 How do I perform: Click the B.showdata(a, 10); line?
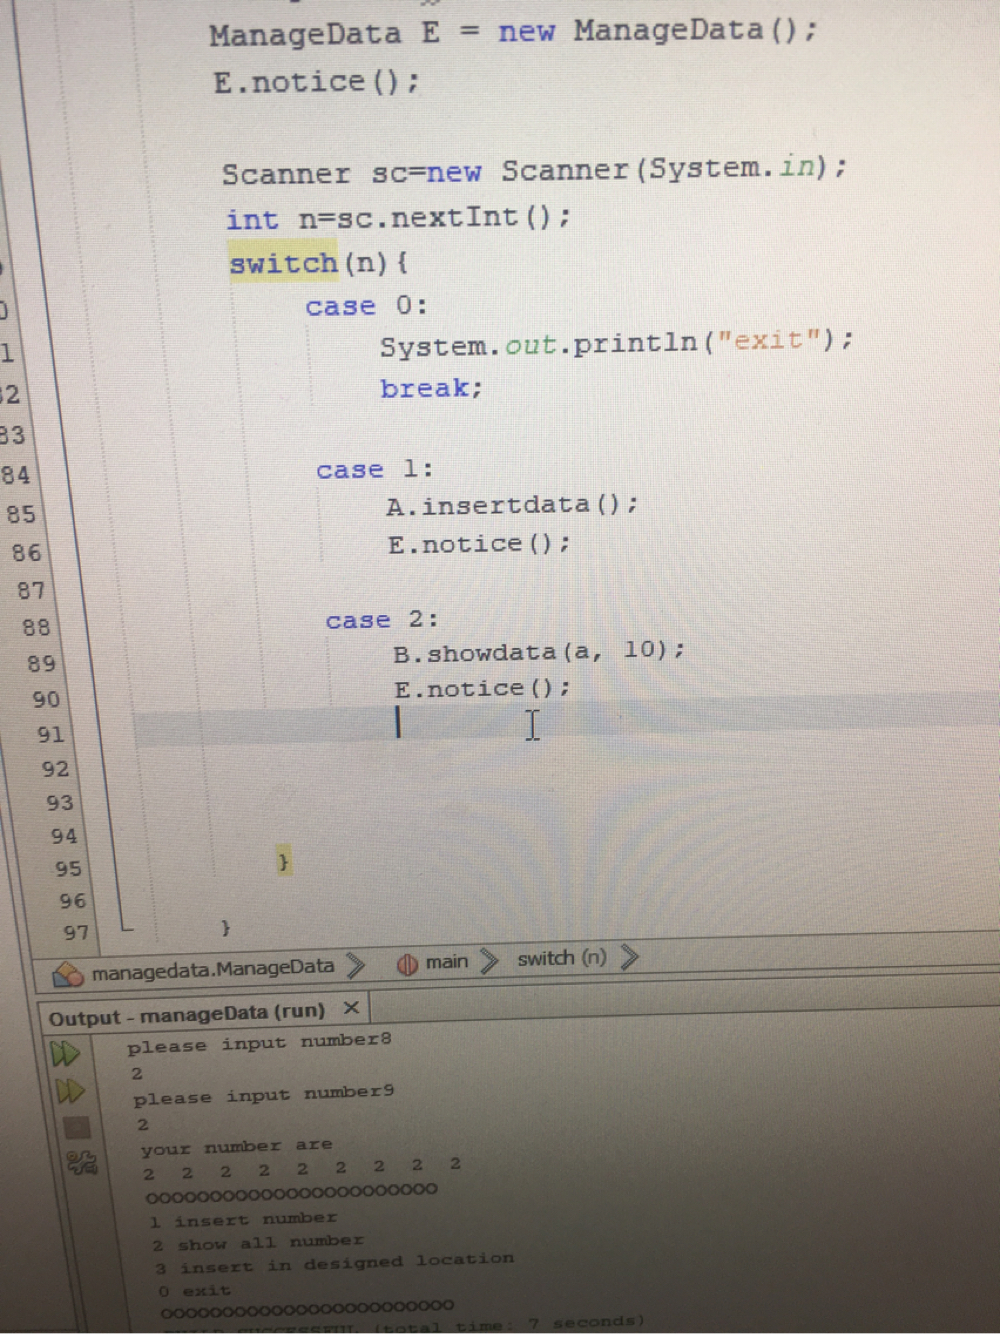coord(539,652)
